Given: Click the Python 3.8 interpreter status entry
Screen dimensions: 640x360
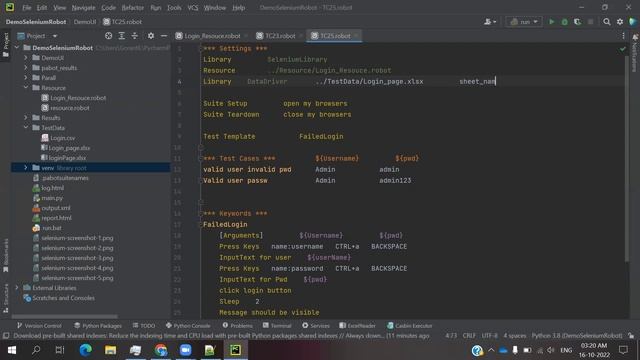Looking at the screenshot, I should [x=577, y=336].
